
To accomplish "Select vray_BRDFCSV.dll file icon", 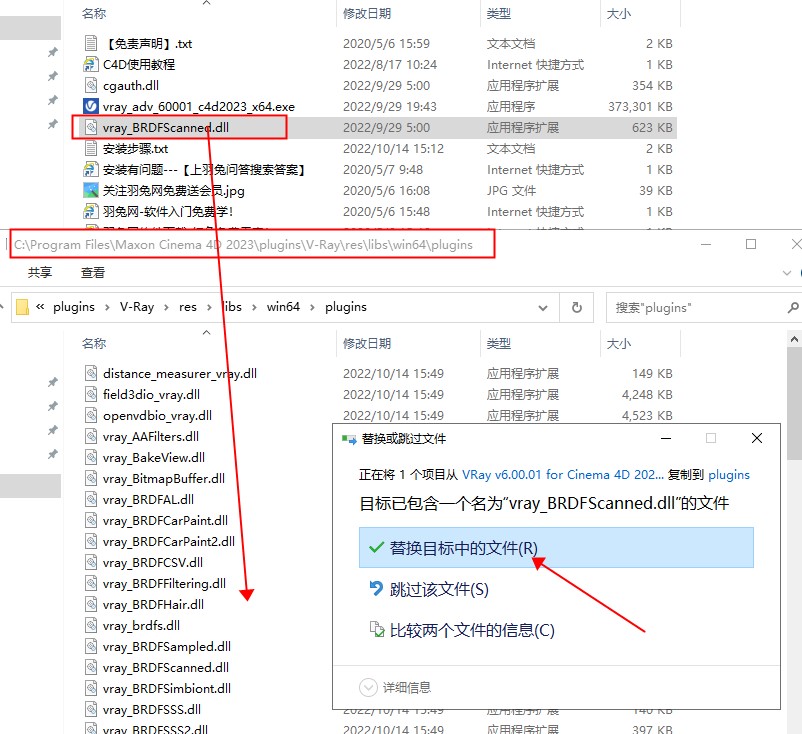I will point(91,562).
